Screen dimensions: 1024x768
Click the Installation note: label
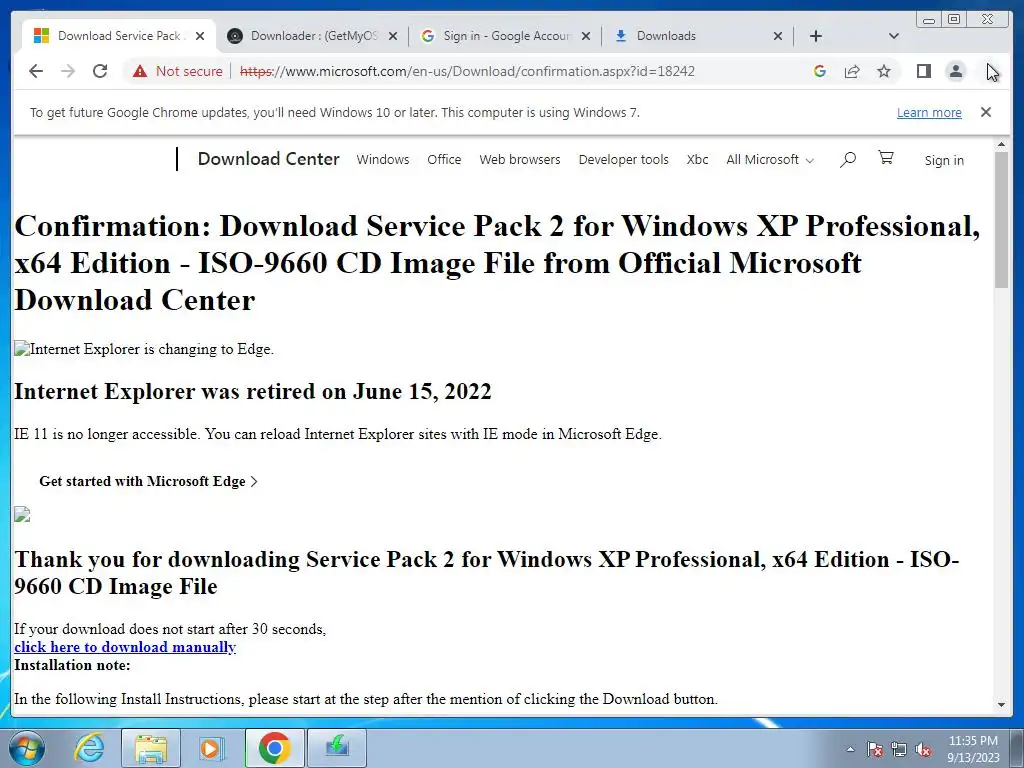pyautogui.click(x=72, y=665)
